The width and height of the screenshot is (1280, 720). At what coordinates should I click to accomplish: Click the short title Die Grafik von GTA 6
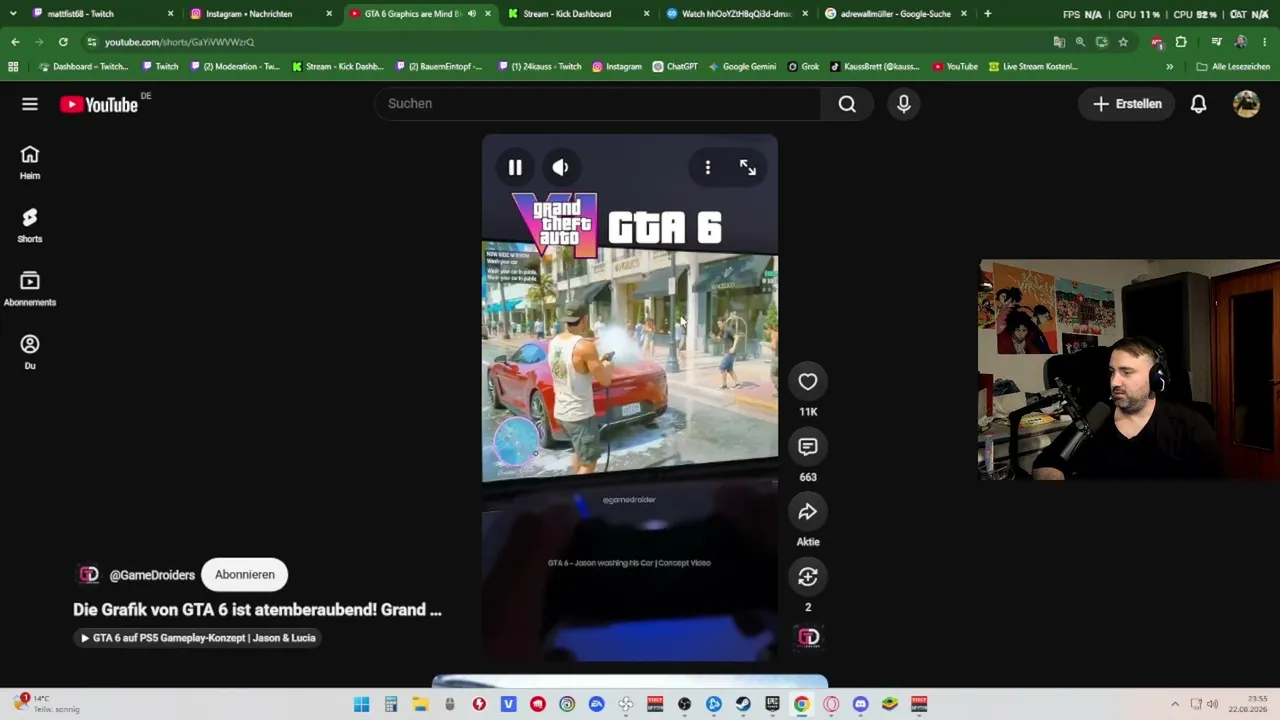257,610
